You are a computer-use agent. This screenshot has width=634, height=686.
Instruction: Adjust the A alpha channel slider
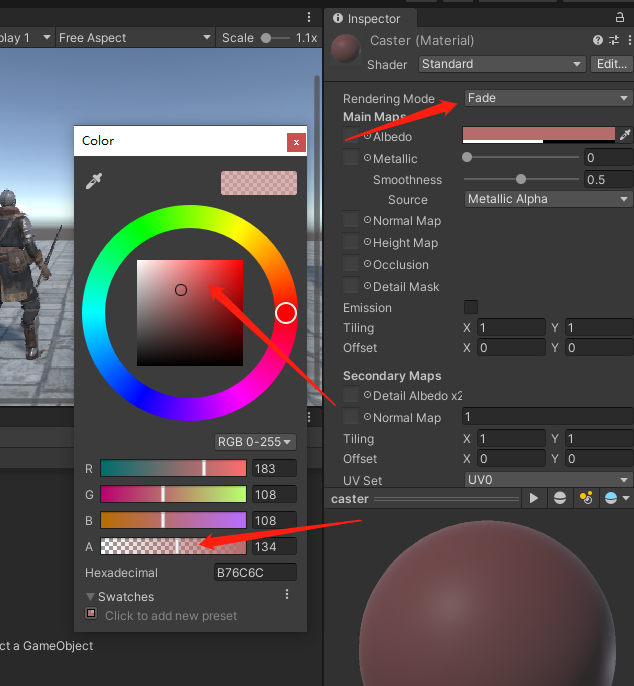(173, 546)
